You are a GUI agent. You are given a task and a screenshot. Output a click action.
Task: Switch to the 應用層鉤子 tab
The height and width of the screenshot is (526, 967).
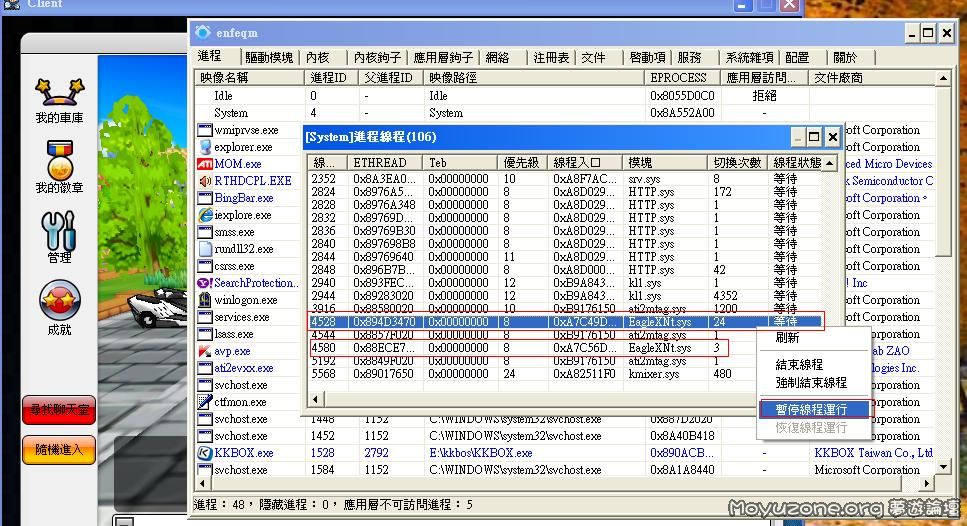[x=443, y=57]
